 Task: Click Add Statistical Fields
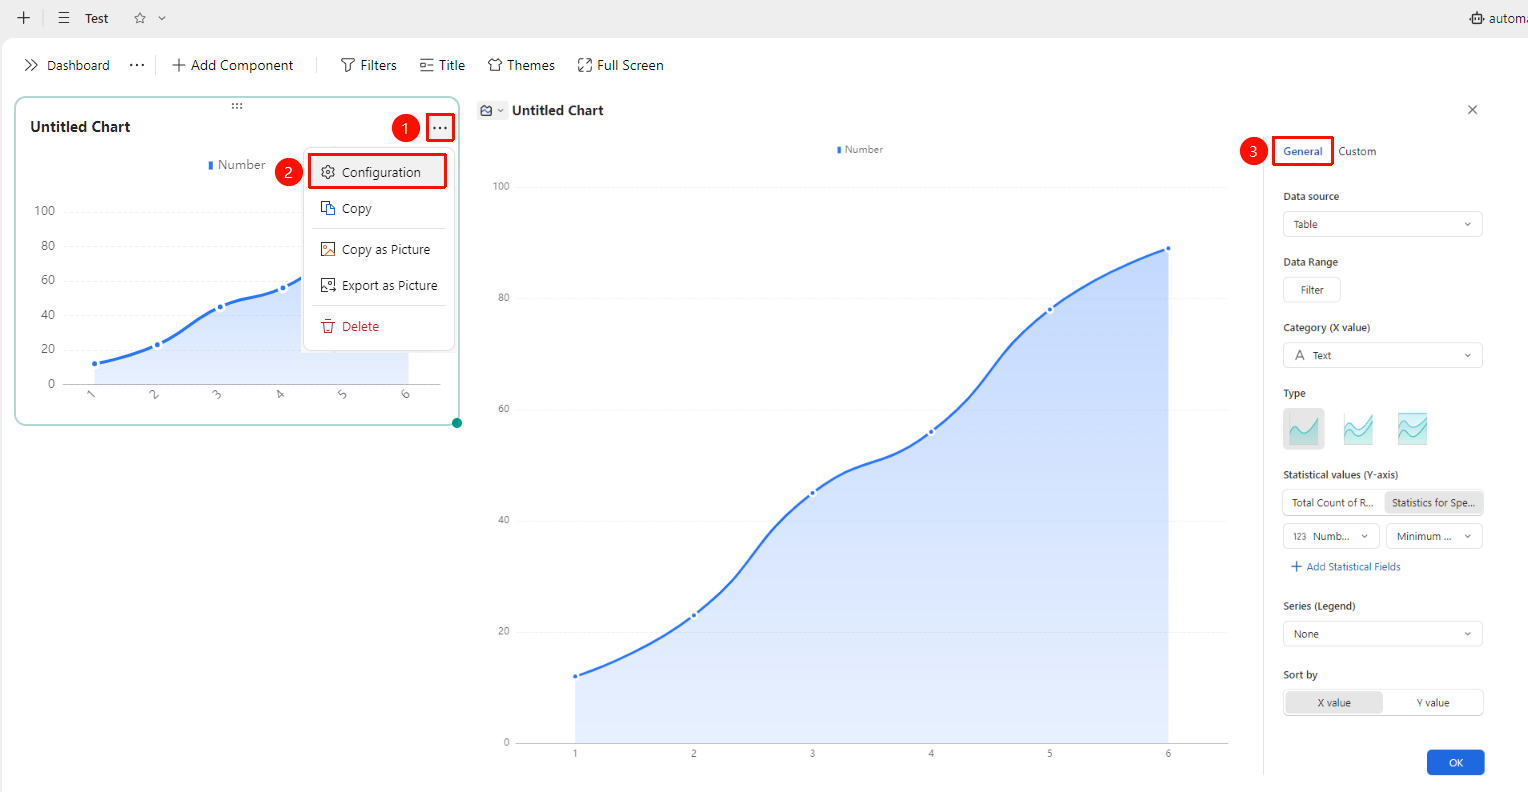[1346, 567]
